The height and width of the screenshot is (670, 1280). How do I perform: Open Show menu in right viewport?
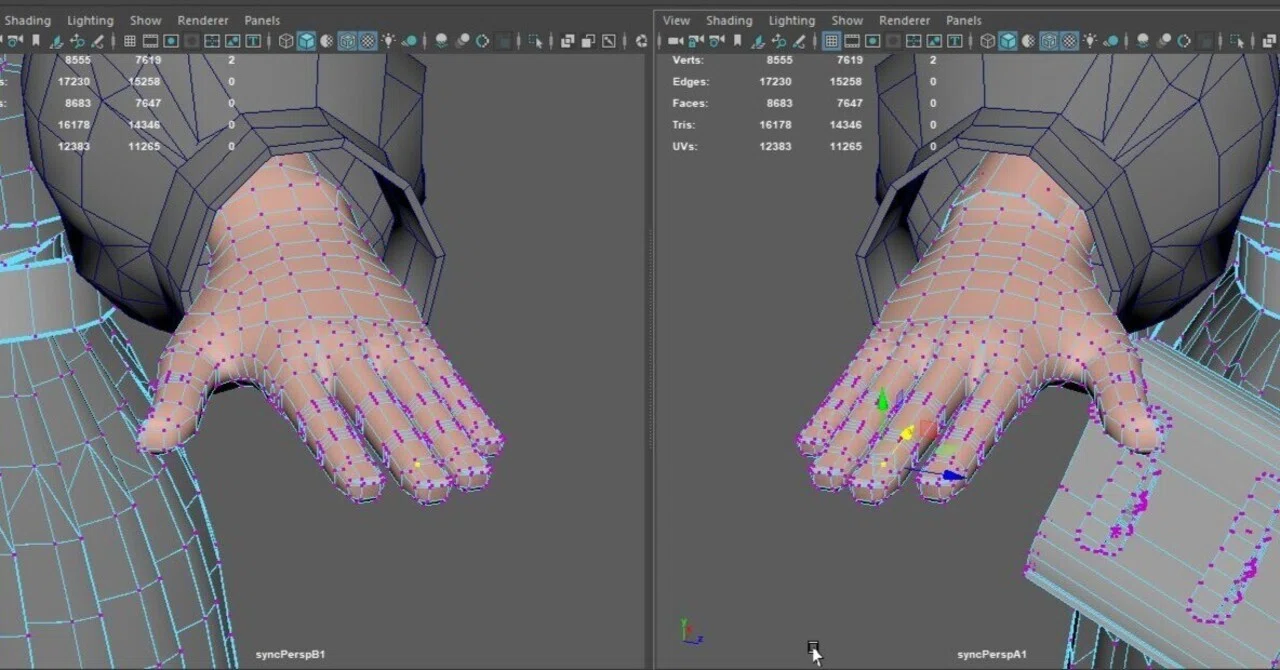(x=847, y=20)
